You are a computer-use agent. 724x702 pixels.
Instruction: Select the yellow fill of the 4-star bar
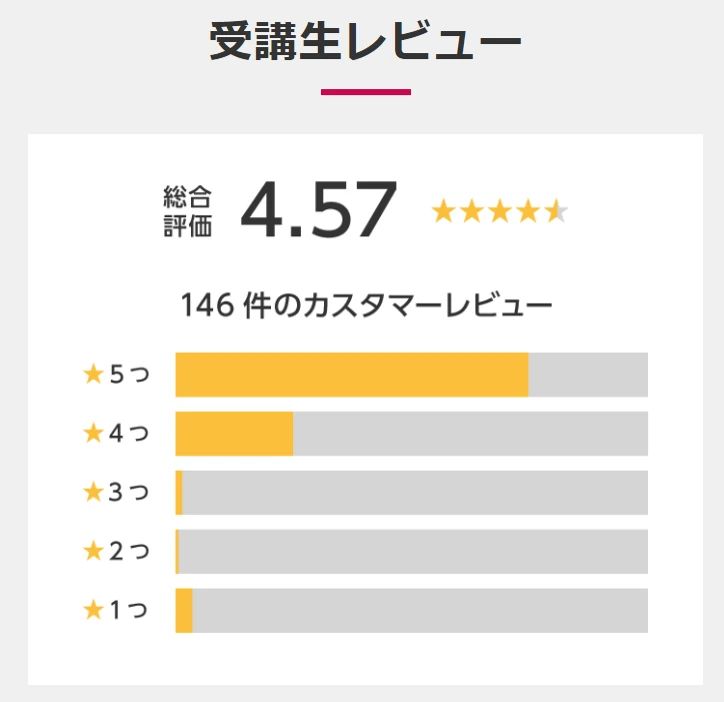click(x=234, y=434)
